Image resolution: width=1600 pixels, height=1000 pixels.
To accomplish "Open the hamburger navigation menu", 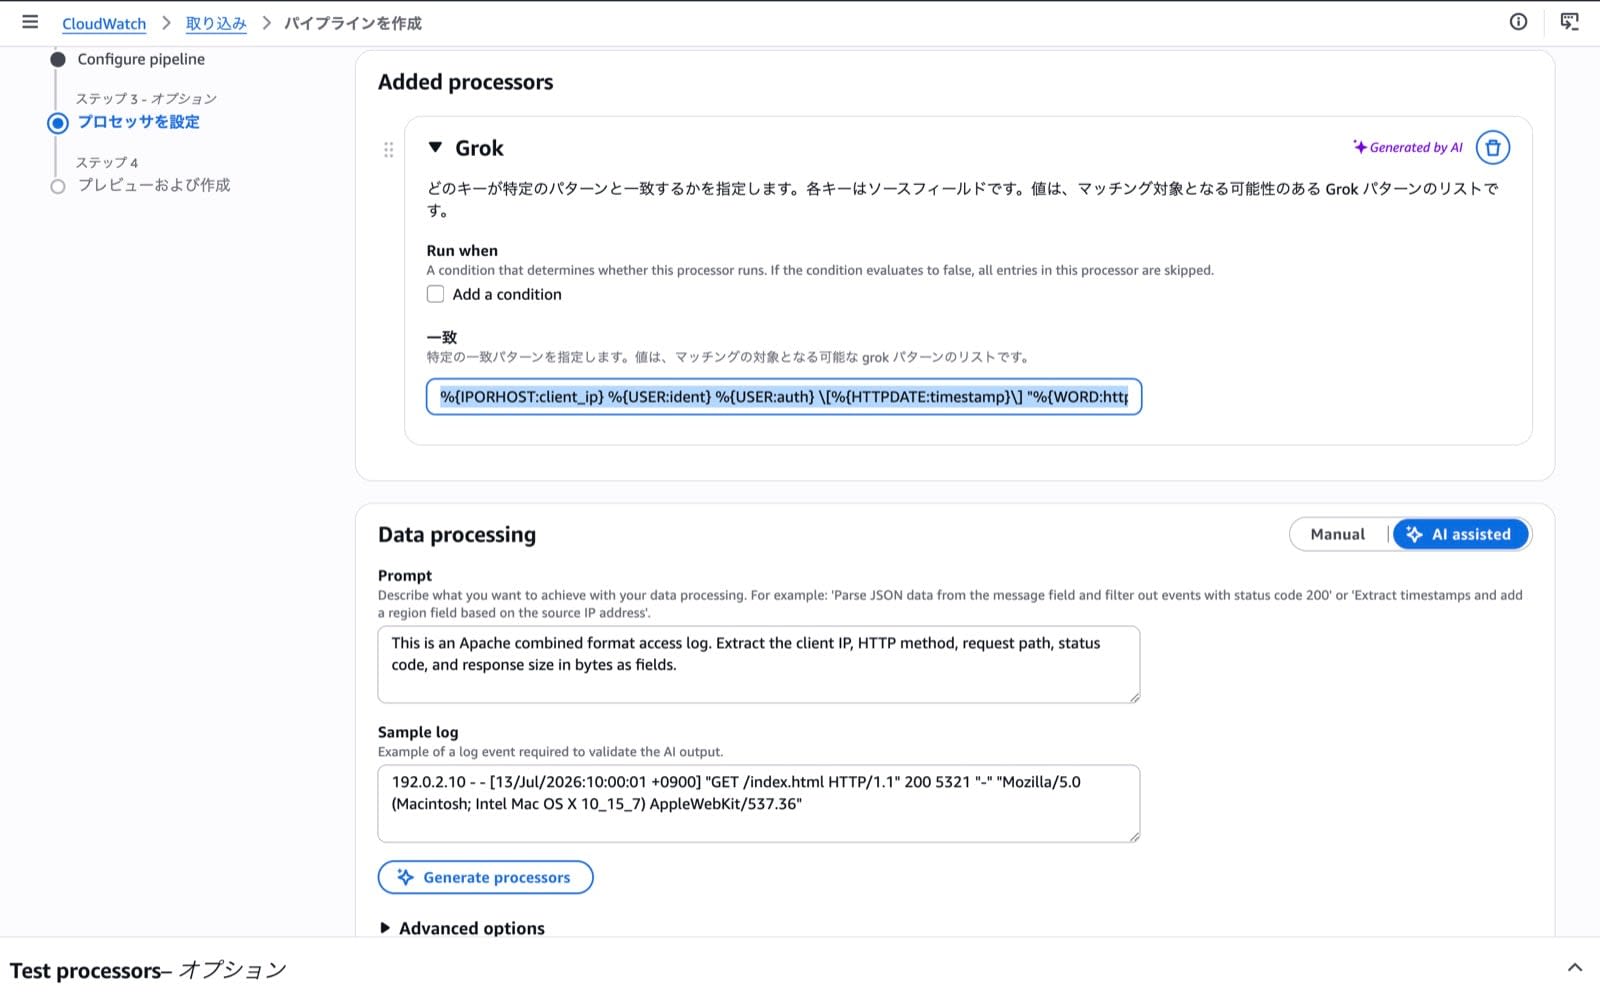I will click(x=30, y=22).
